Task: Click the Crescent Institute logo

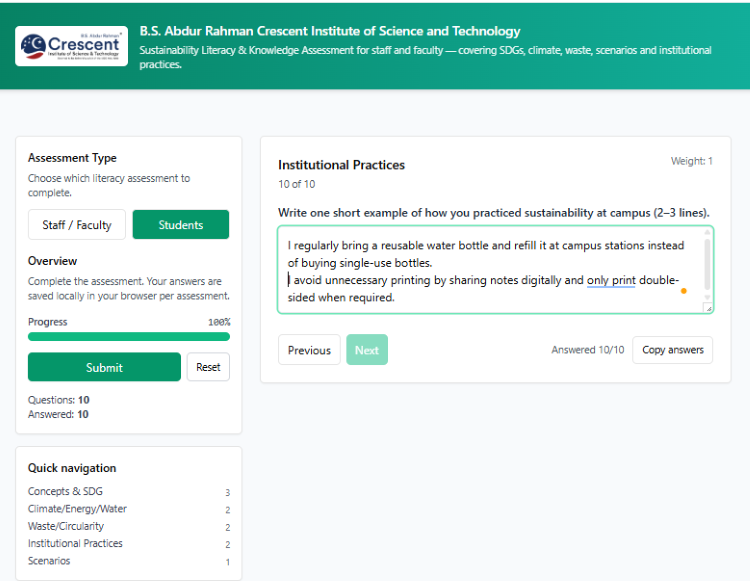Action: (x=71, y=46)
